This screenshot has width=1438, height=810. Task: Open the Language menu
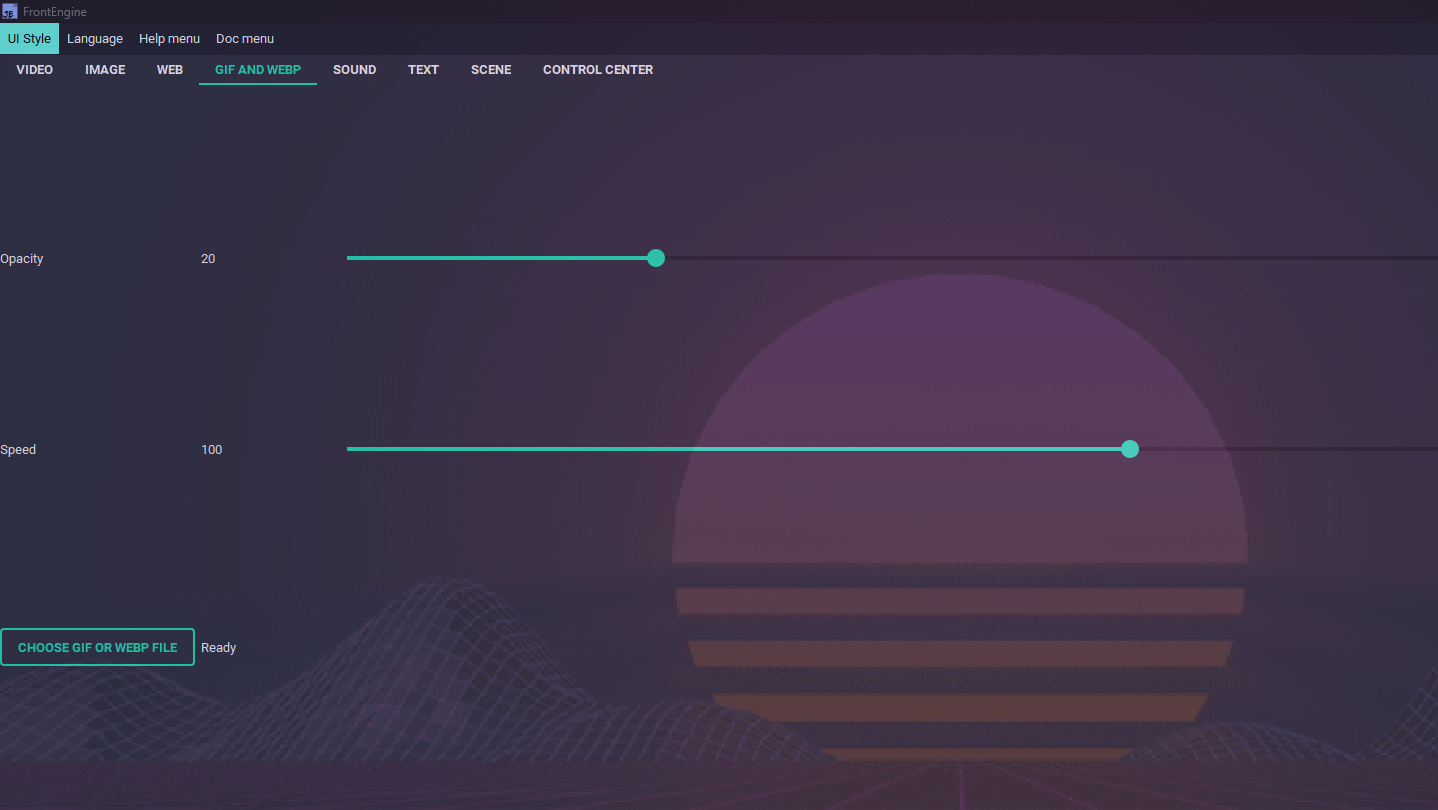[x=95, y=39]
